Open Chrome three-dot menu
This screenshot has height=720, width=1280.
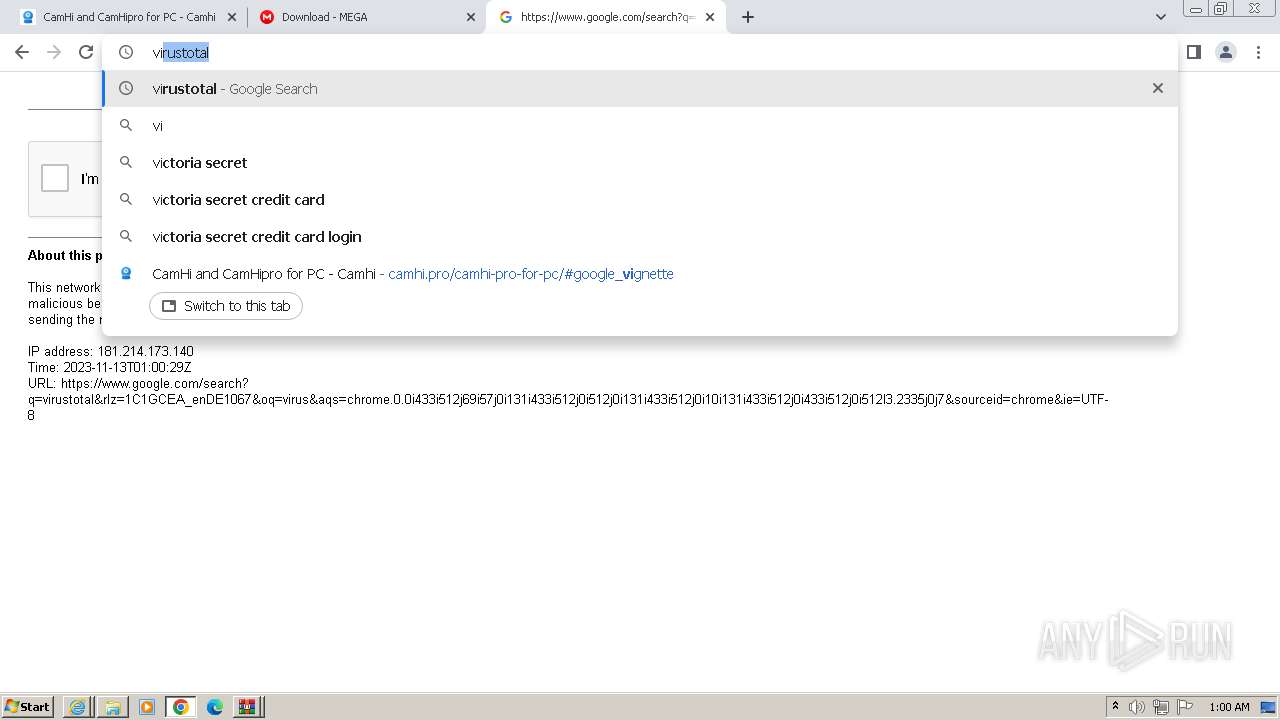[x=1258, y=52]
